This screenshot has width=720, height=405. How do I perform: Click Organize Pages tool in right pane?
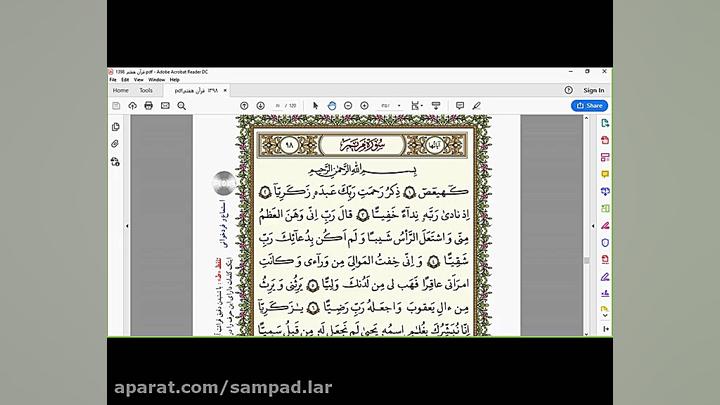tap(605, 208)
